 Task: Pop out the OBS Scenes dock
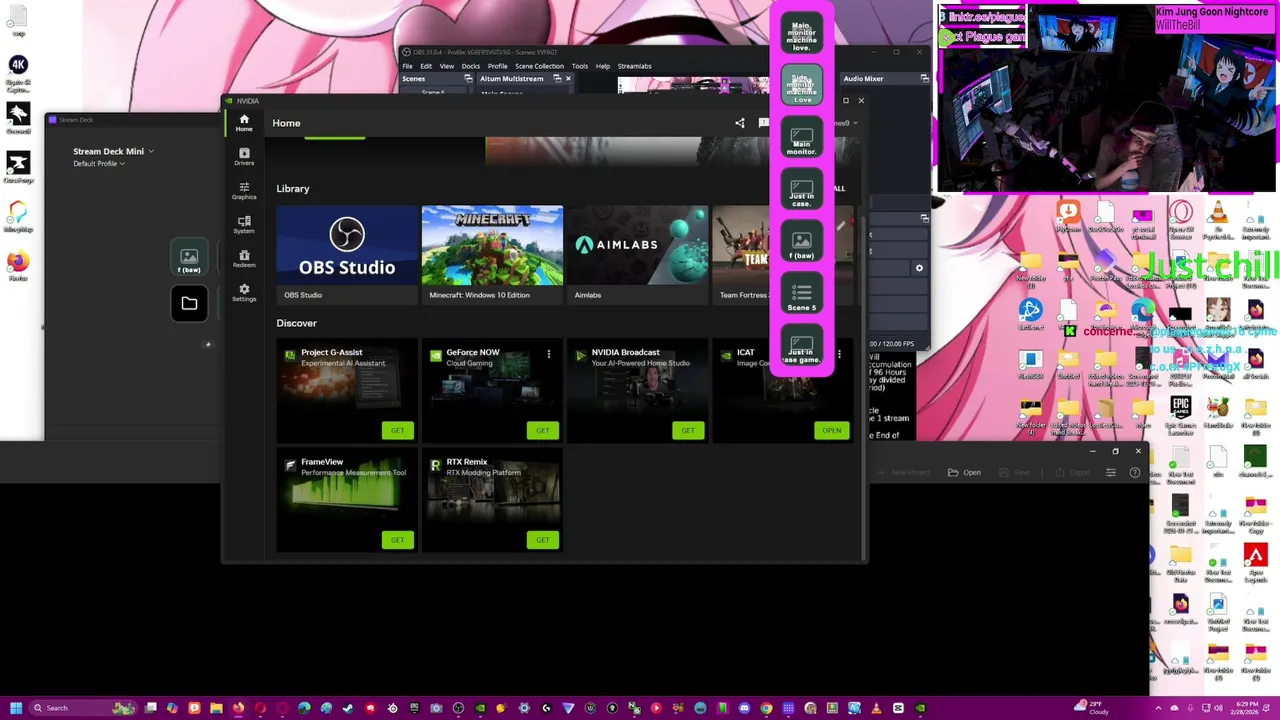point(468,79)
